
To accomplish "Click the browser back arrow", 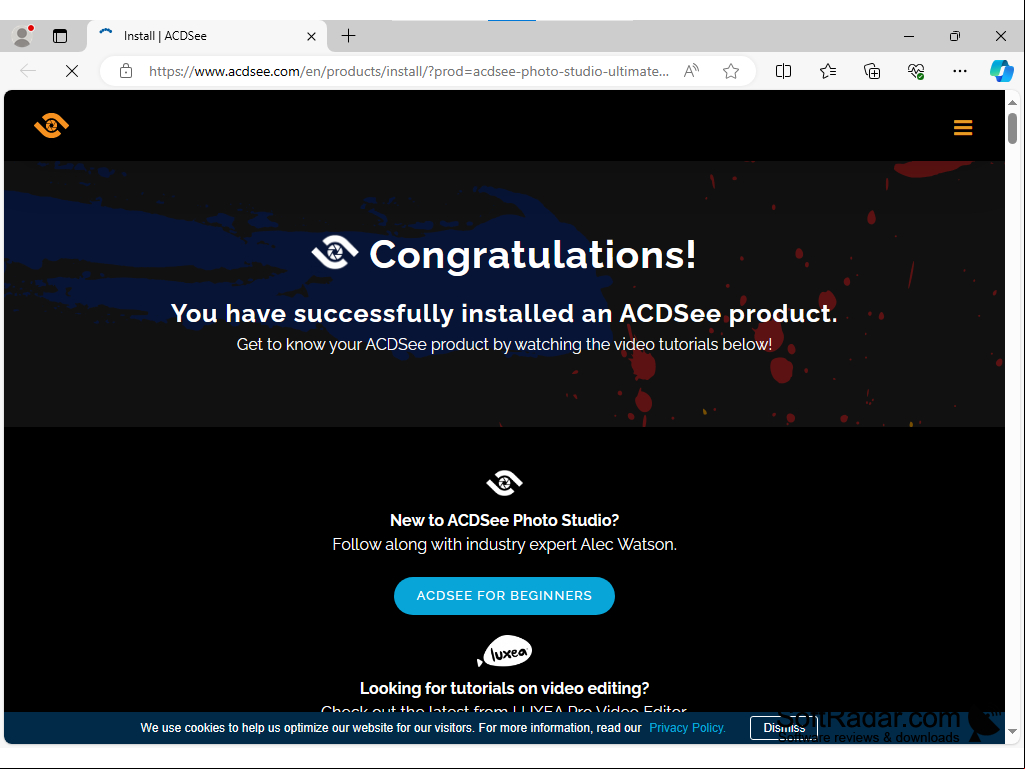I will pyautogui.click(x=28, y=71).
